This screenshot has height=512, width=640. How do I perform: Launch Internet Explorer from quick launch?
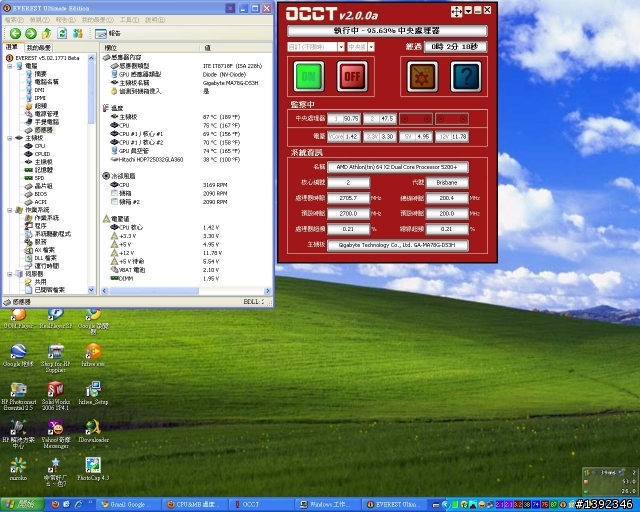coord(78,504)
